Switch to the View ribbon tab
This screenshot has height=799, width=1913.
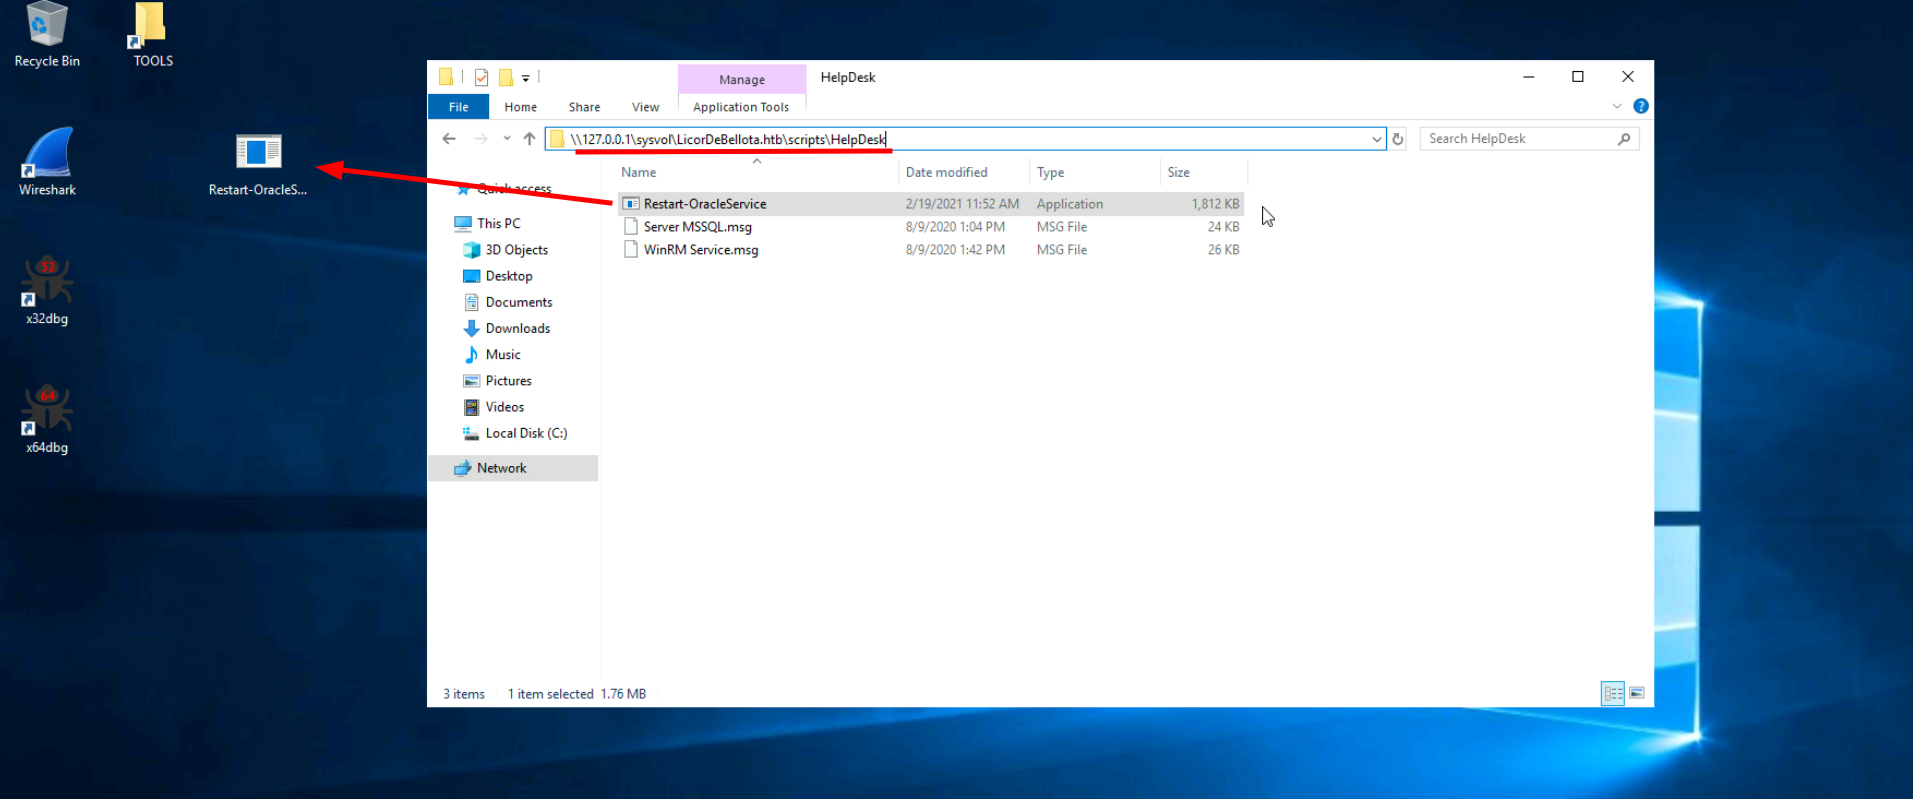pyautogui.click(x=645, y=107)
